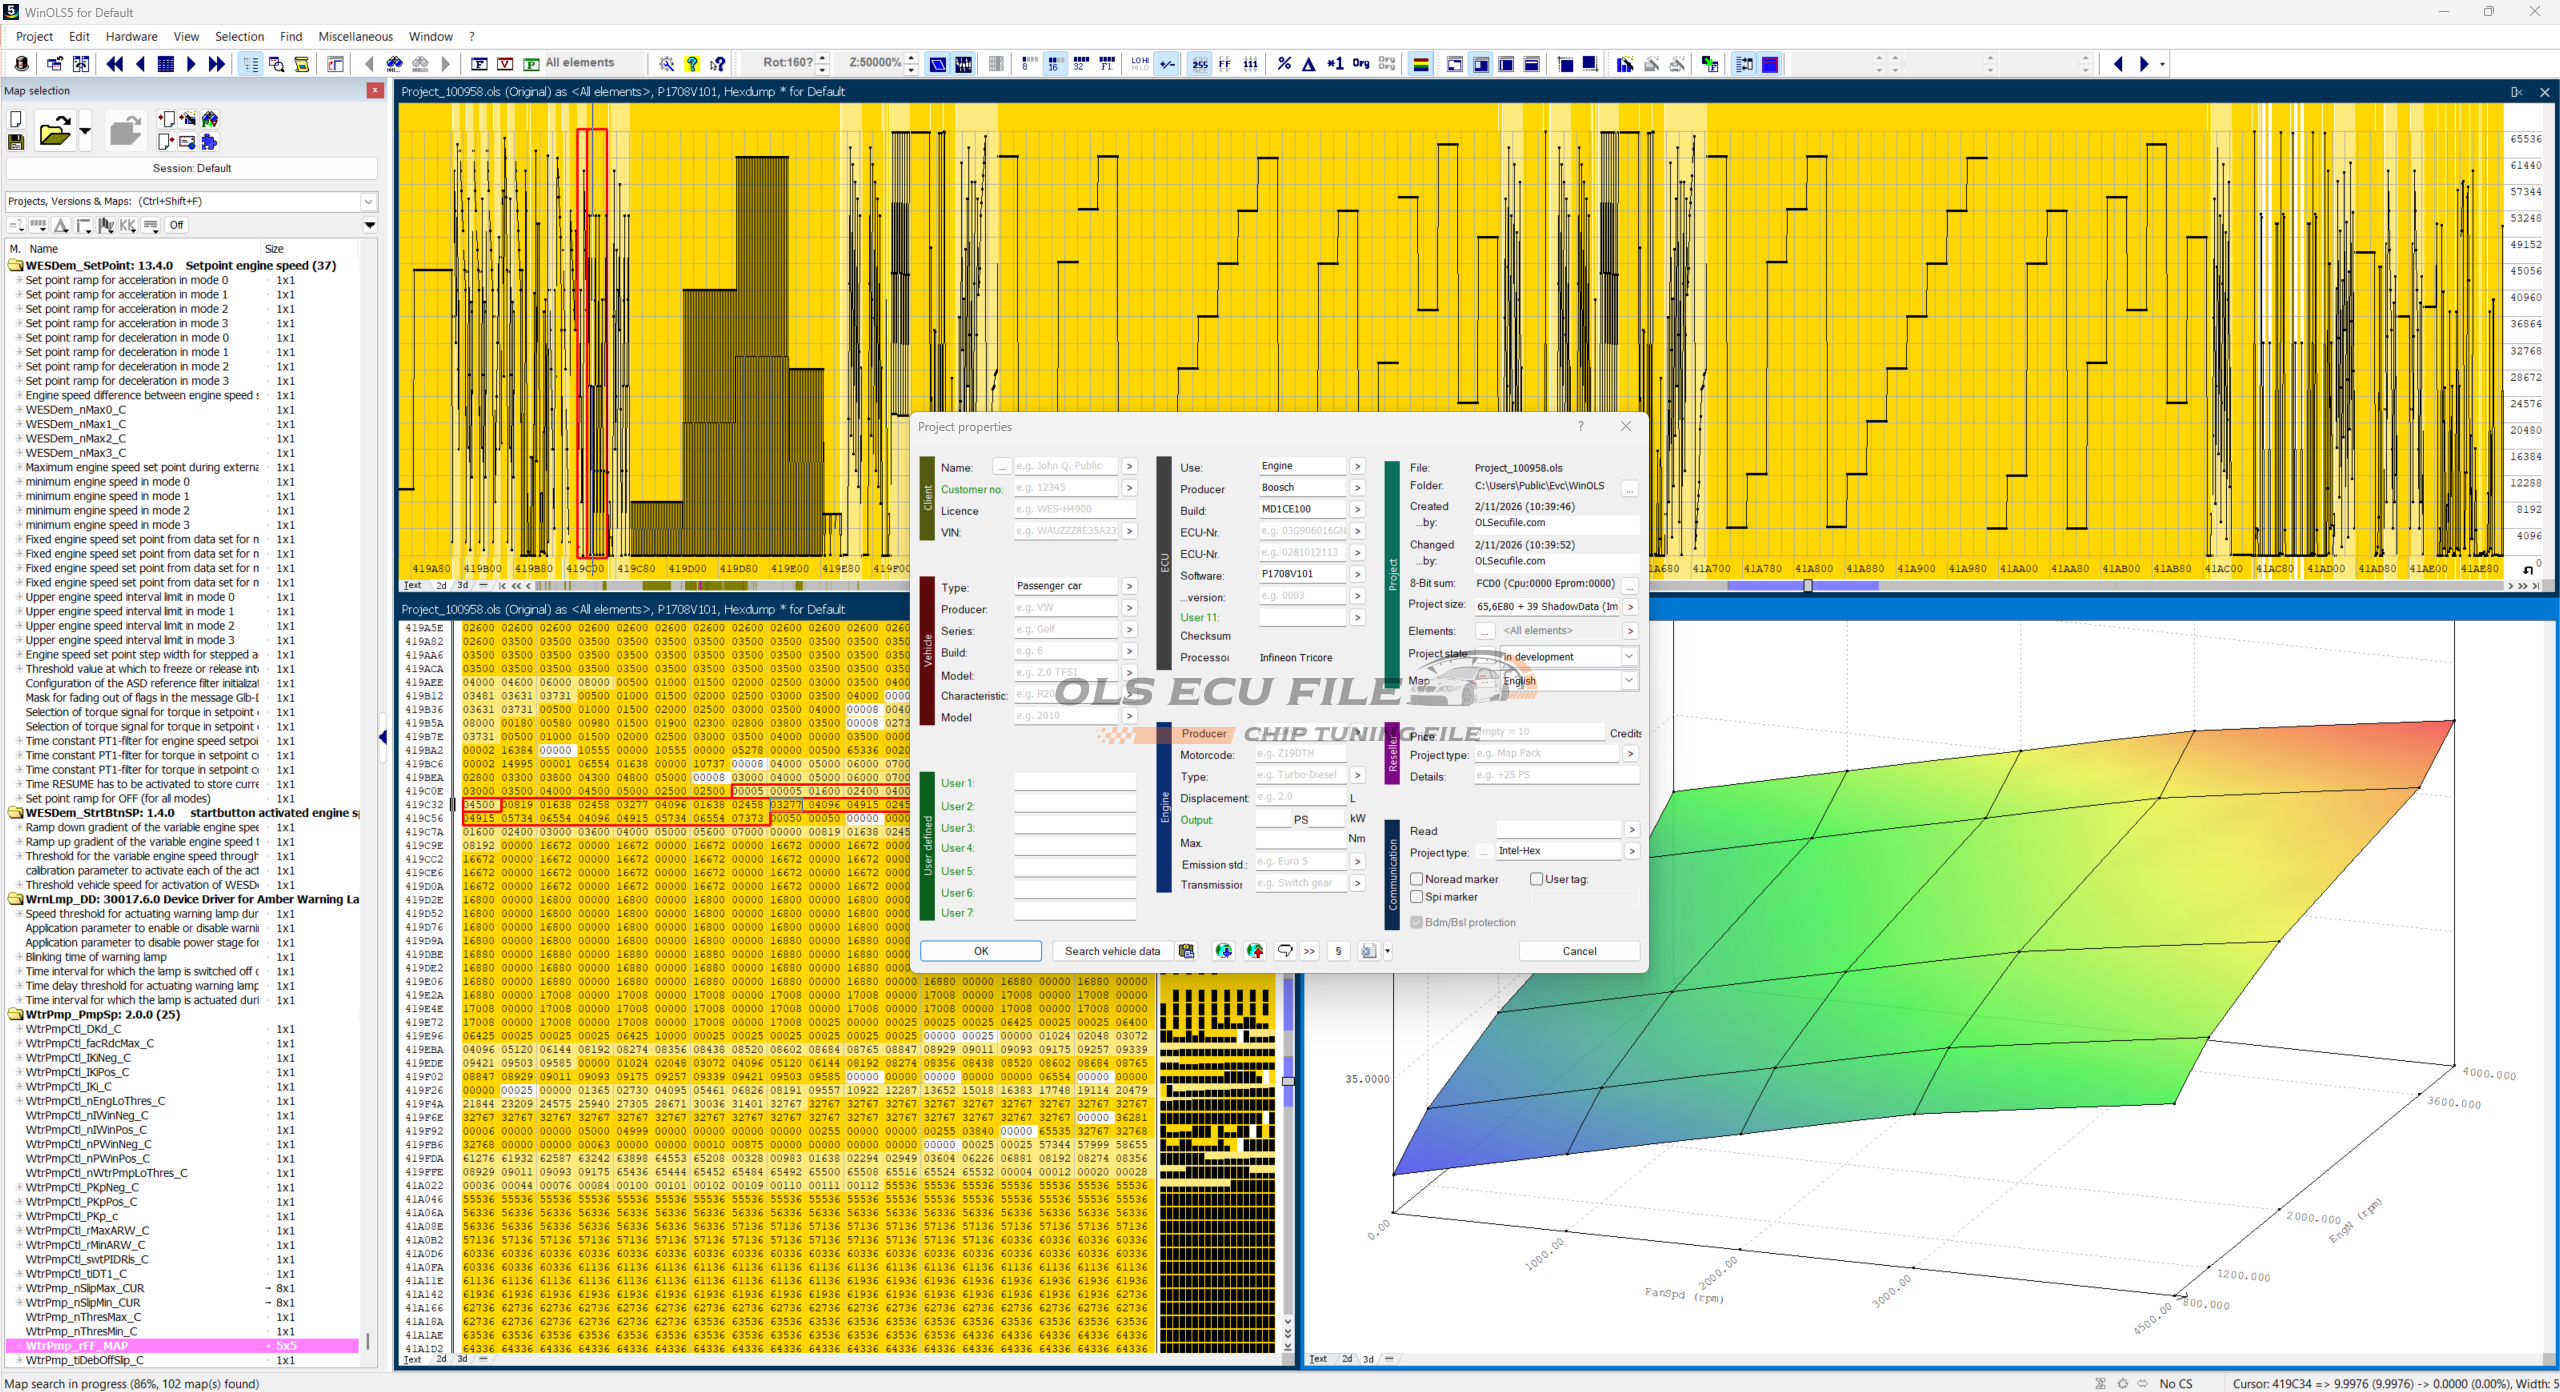
Task: Open the Hardware menu
Action: [131, 36]
